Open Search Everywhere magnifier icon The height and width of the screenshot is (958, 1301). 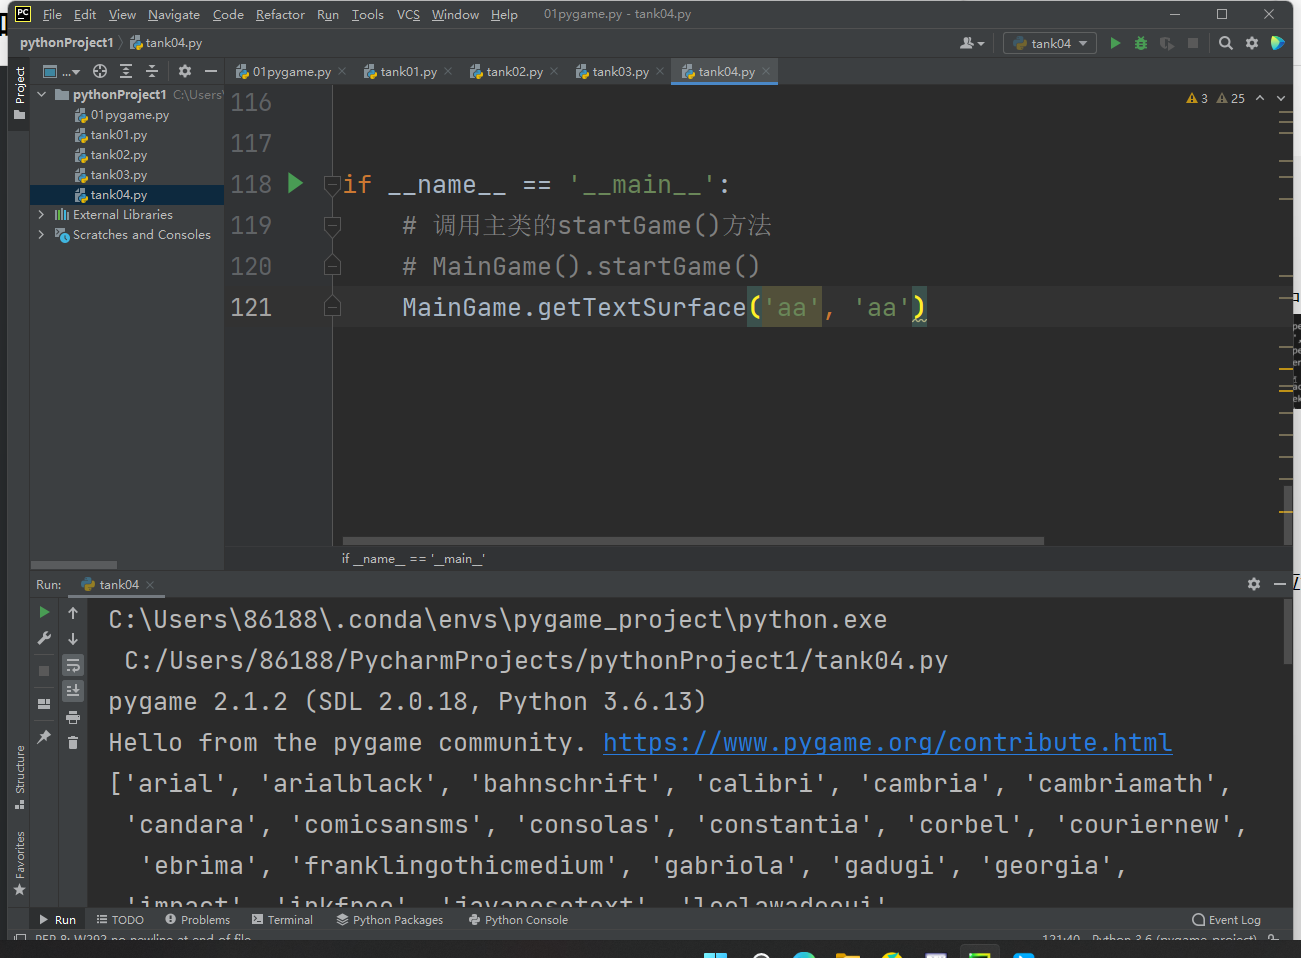coord(1226,43)
